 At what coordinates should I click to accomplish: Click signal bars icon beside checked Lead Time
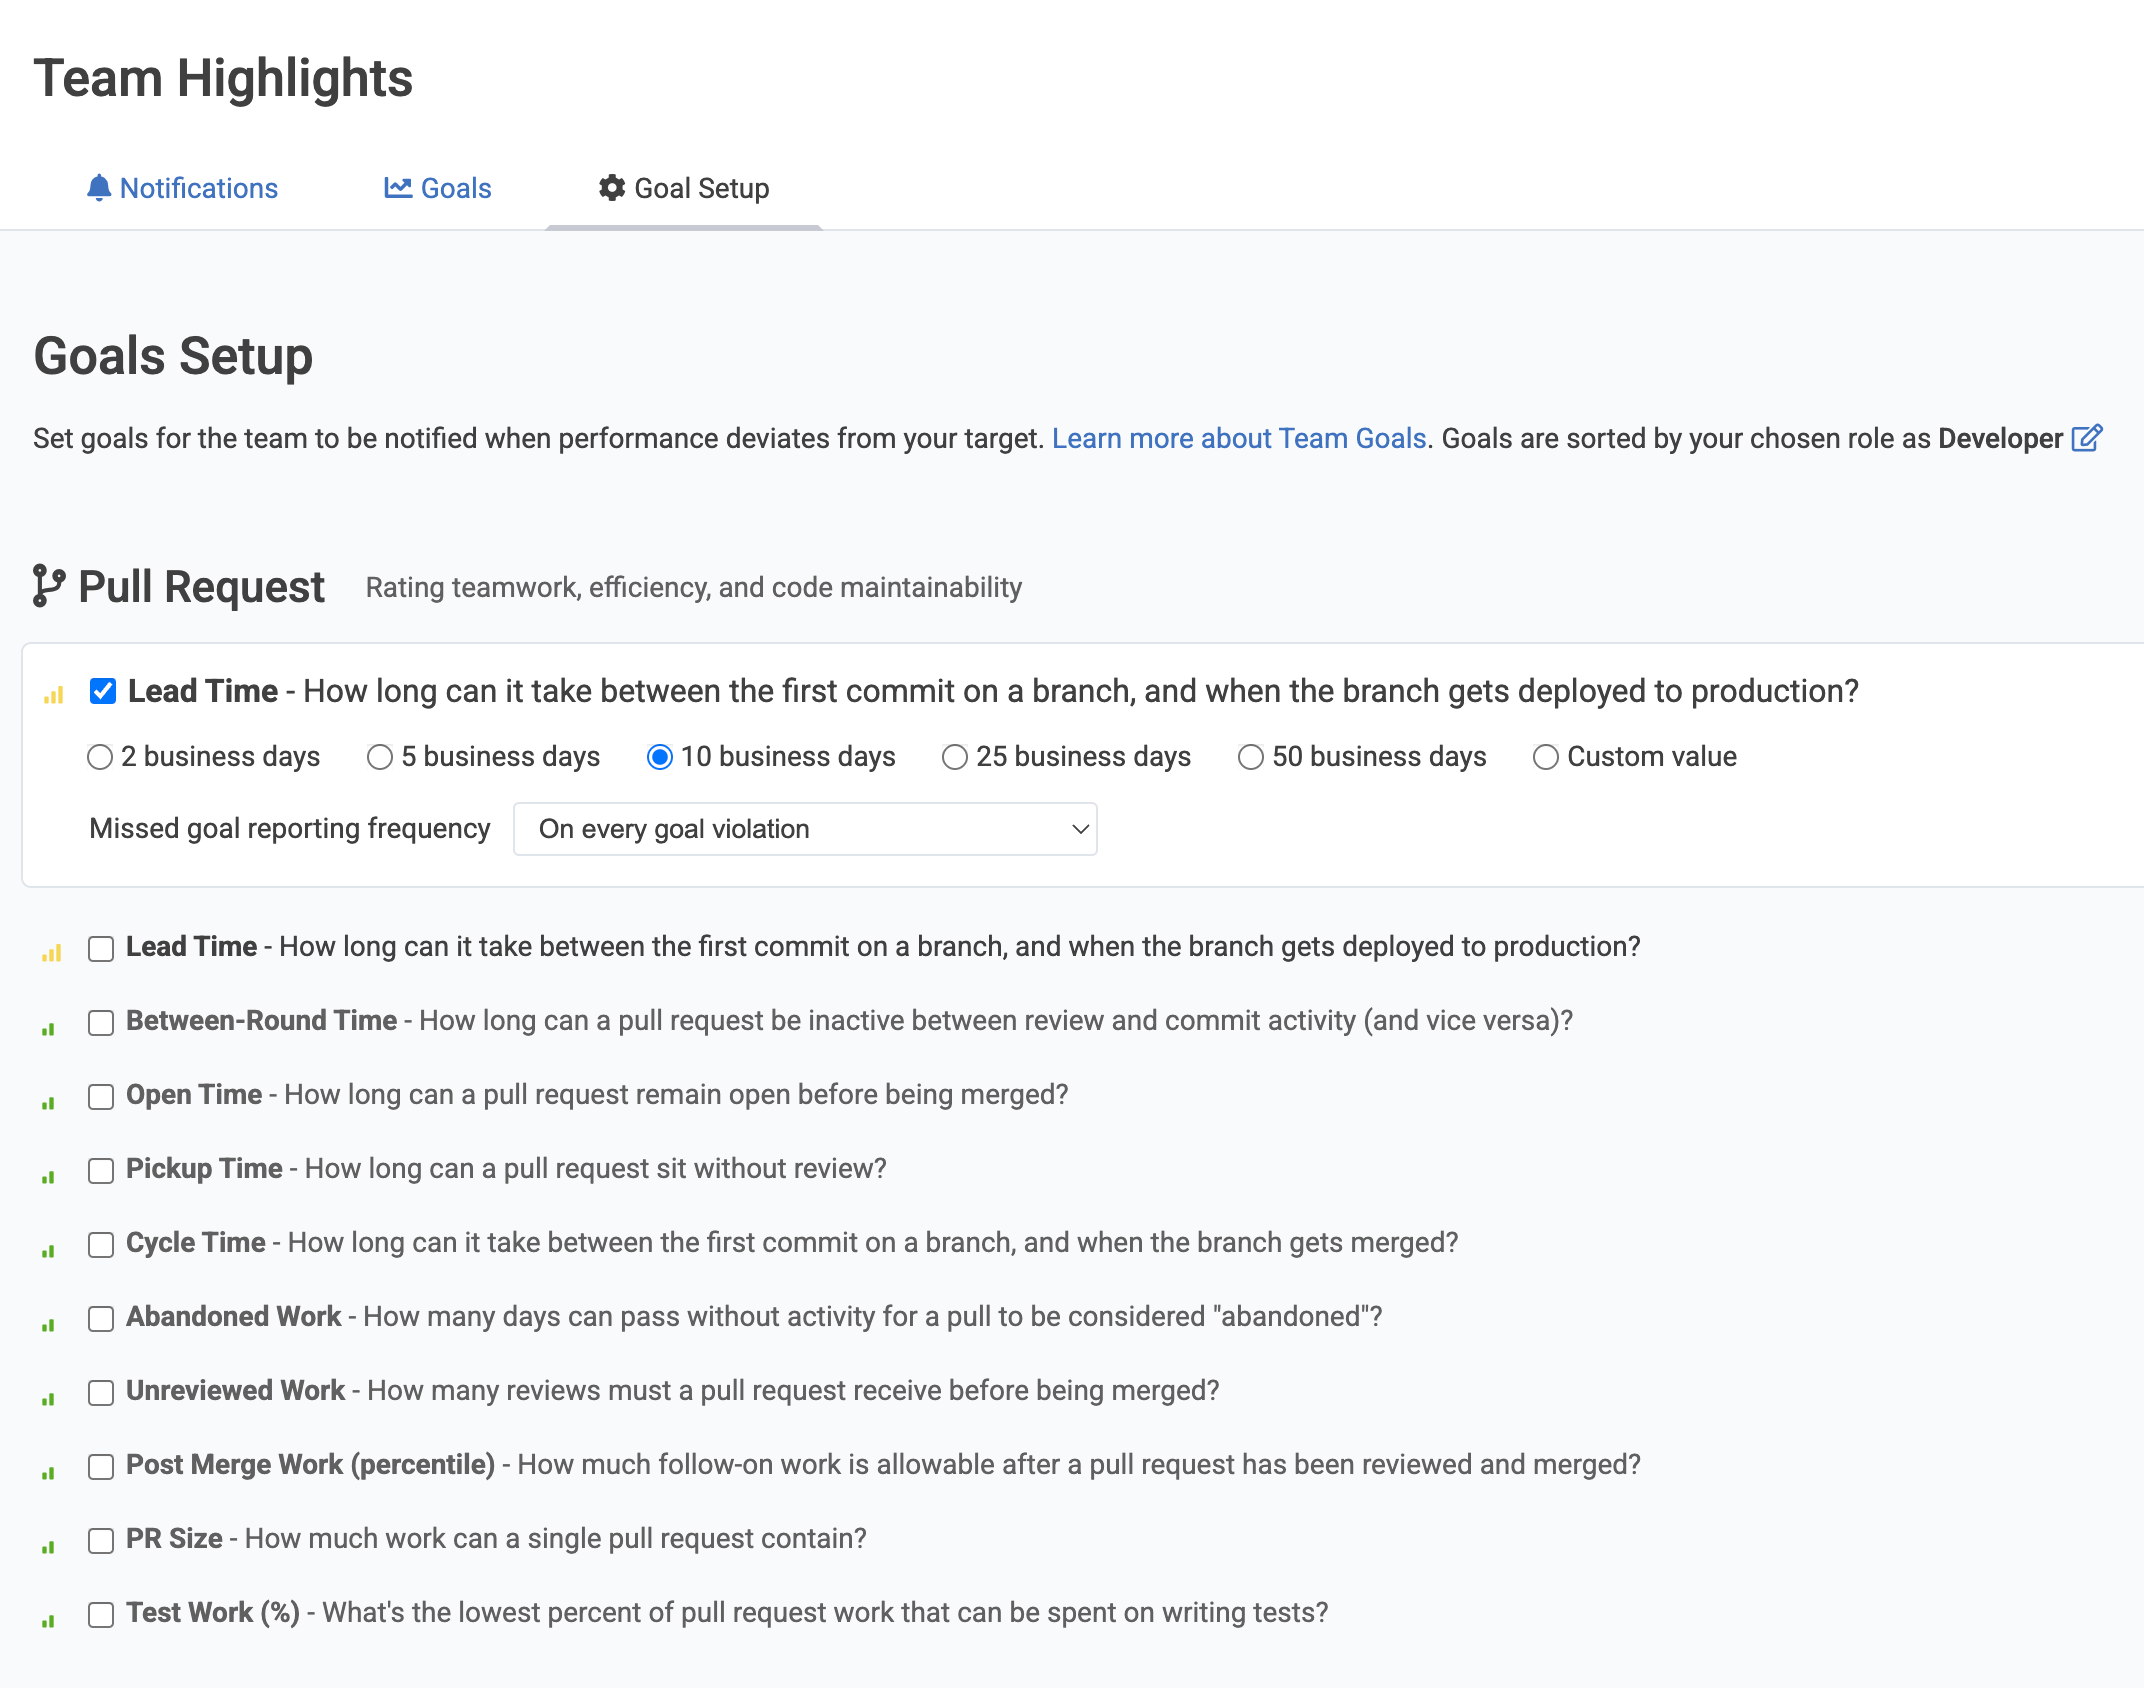point(54,694)
